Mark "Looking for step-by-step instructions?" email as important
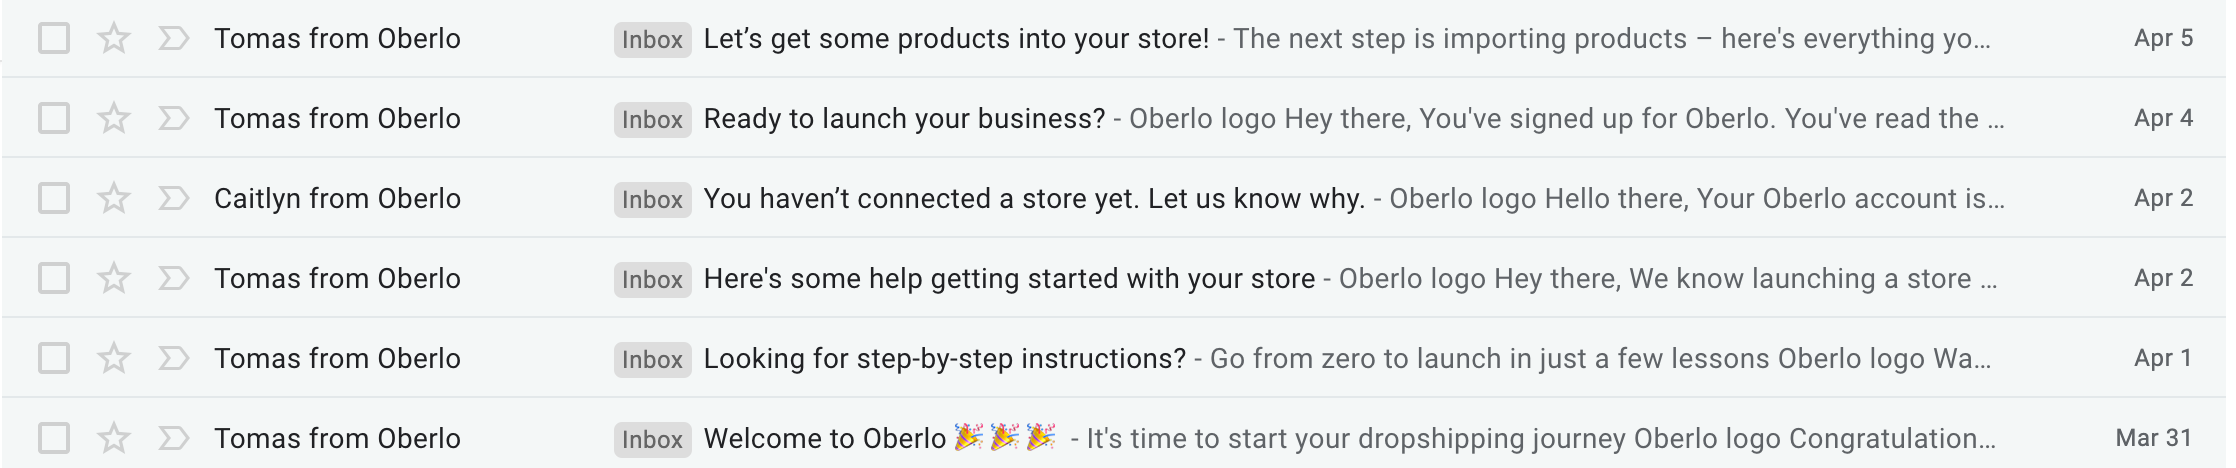The height and width of the screenshot is (468, 2236). click(174, 359)
